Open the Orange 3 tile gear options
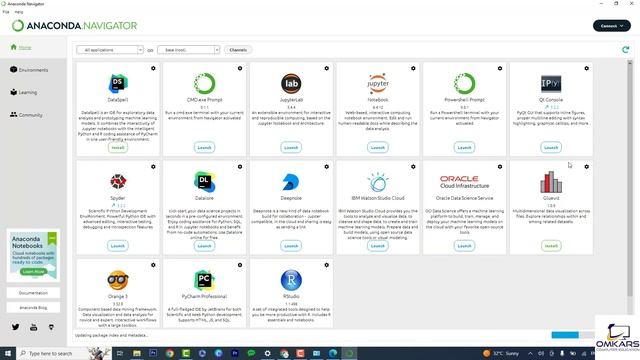640x360 pixels. [153, 265]
